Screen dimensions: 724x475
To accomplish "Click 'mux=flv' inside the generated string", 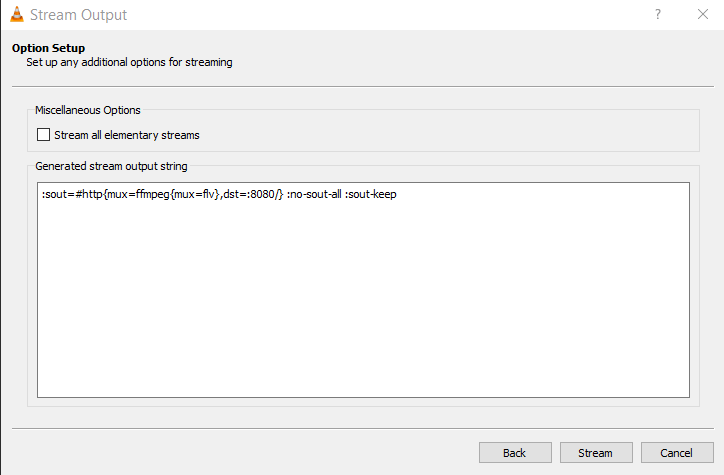I will point(194,194).
